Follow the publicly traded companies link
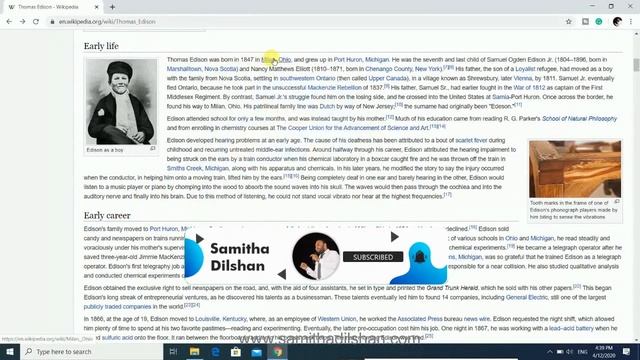 pyautogui.click(x=117, y=307)
